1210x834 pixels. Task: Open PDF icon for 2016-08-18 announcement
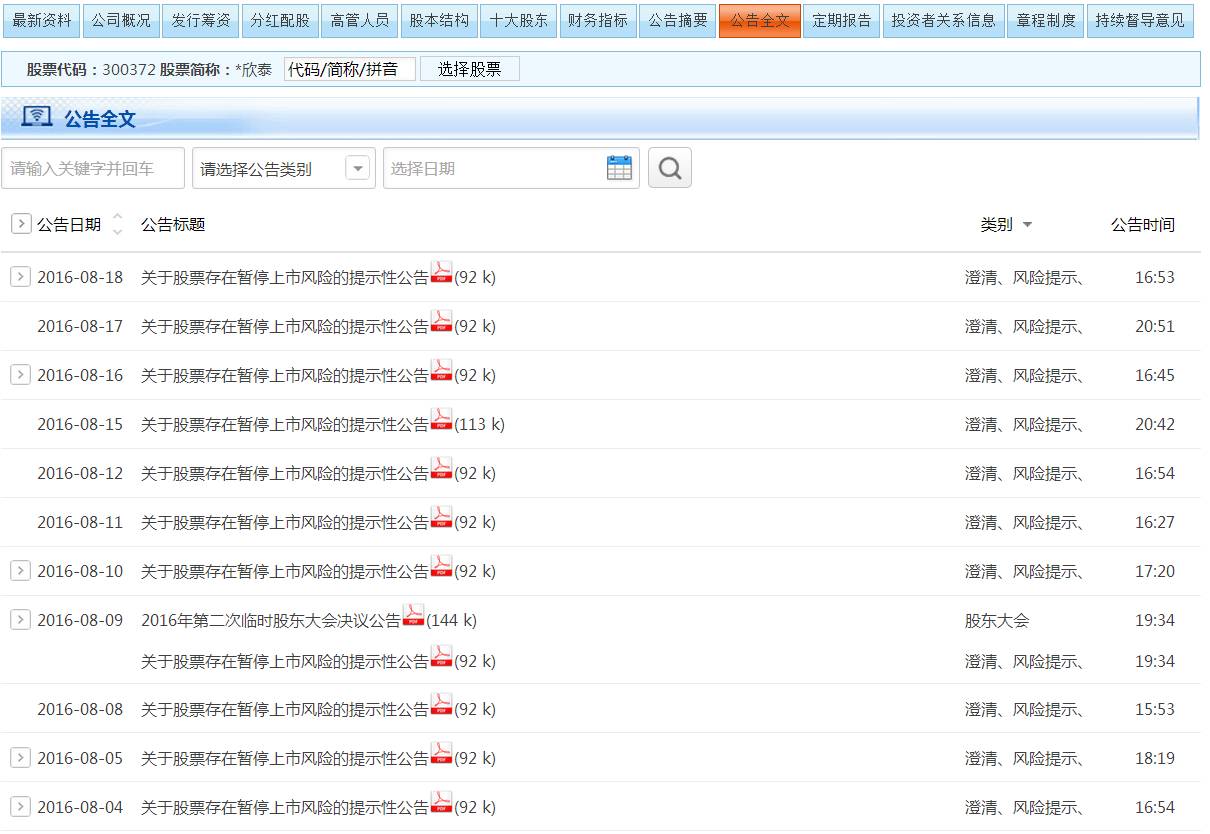point(441,274)
